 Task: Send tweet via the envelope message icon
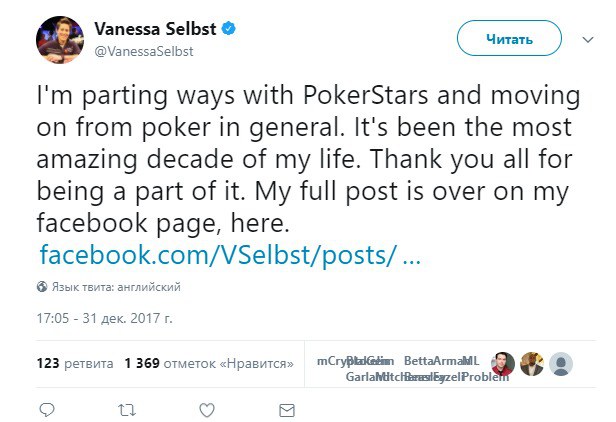tap(287, 410)
